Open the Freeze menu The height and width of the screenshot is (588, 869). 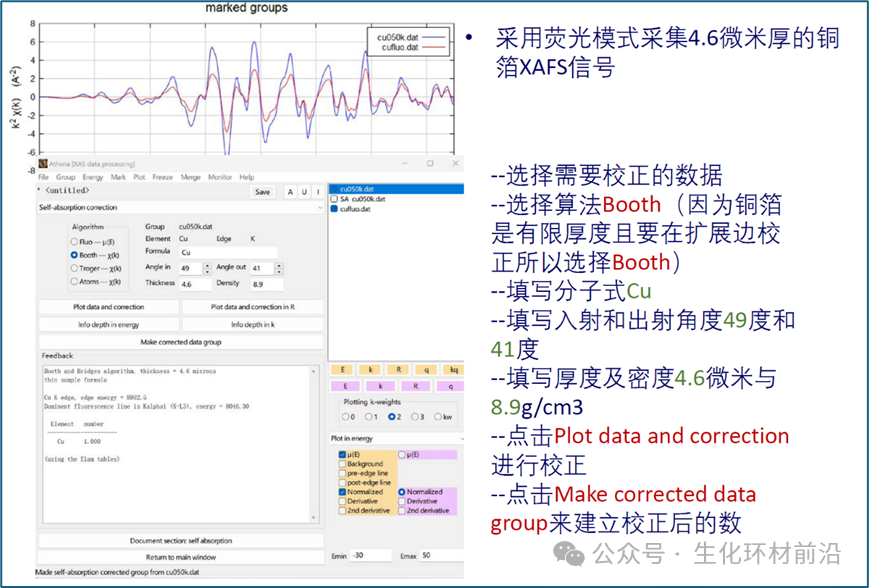[162, 177]
